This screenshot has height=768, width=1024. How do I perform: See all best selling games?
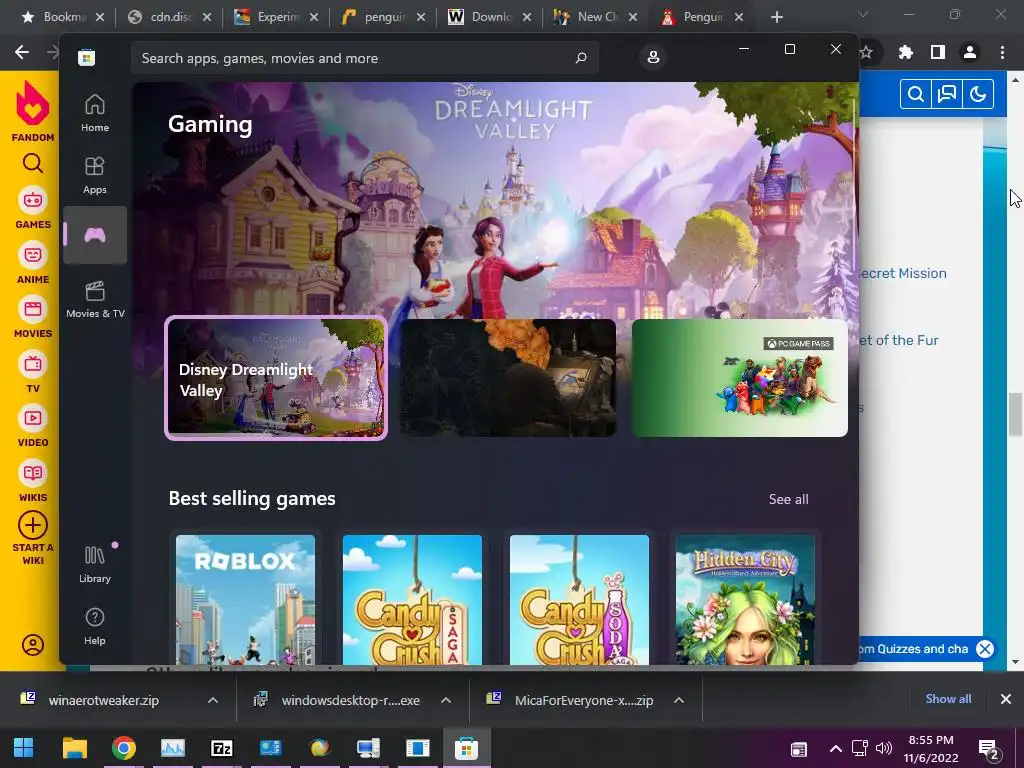tap(788, 499)
